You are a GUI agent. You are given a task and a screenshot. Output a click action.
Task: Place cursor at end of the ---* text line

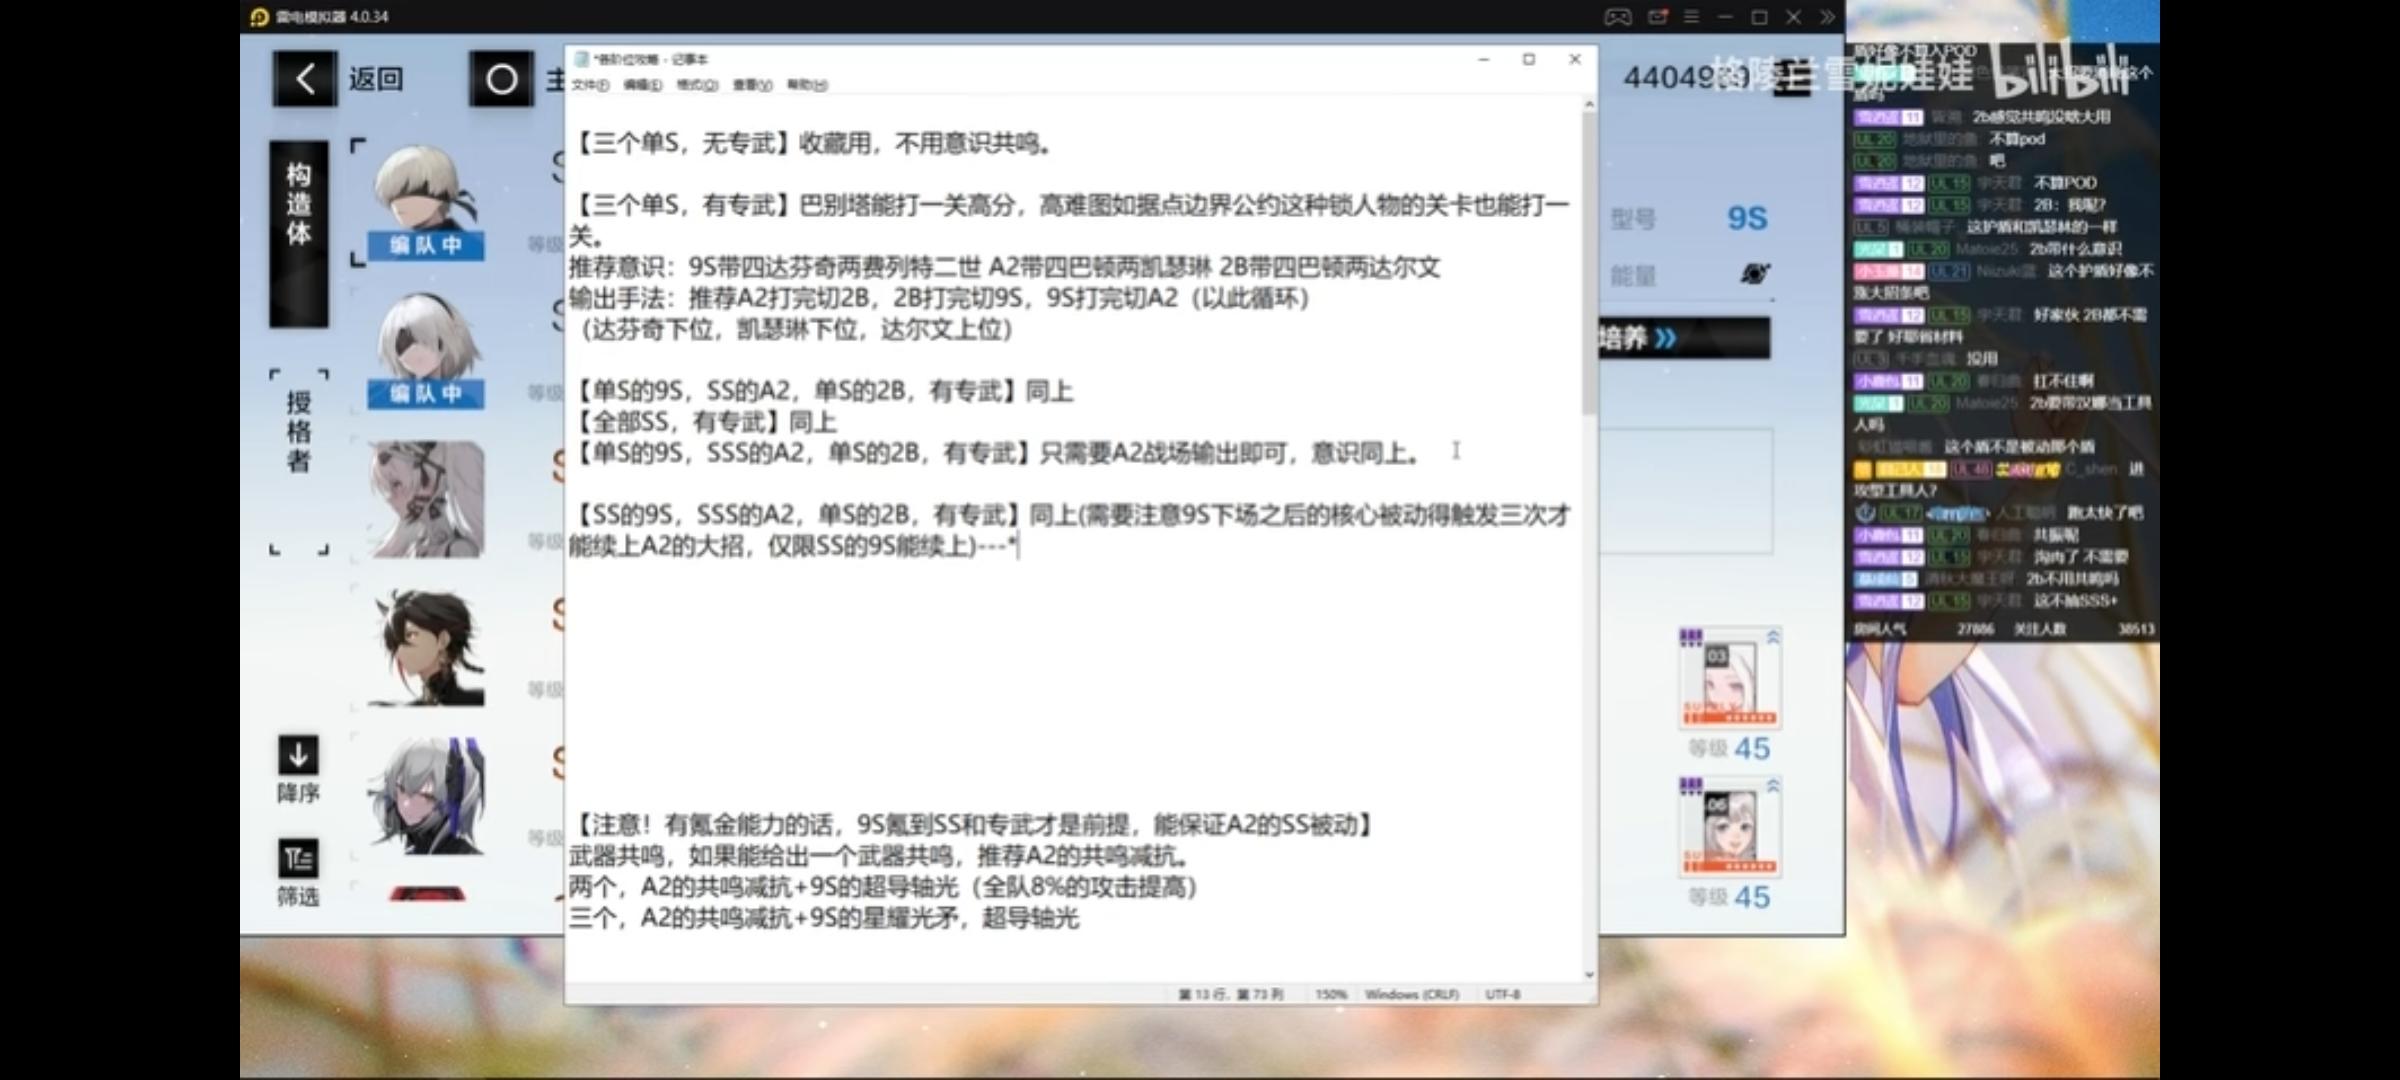1017,547
